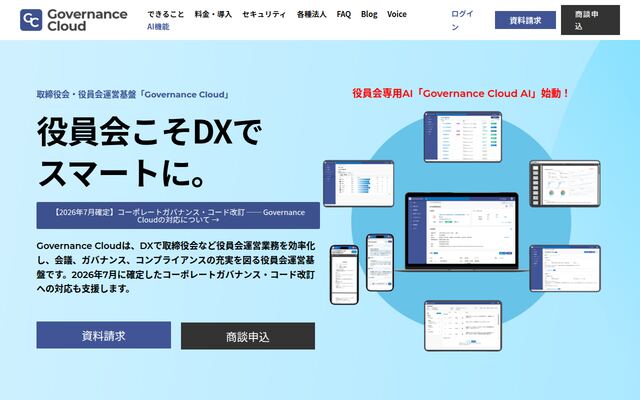Click the large 商談申込 button in hero
Screen dimensions: 640x400
coord(248,336)
